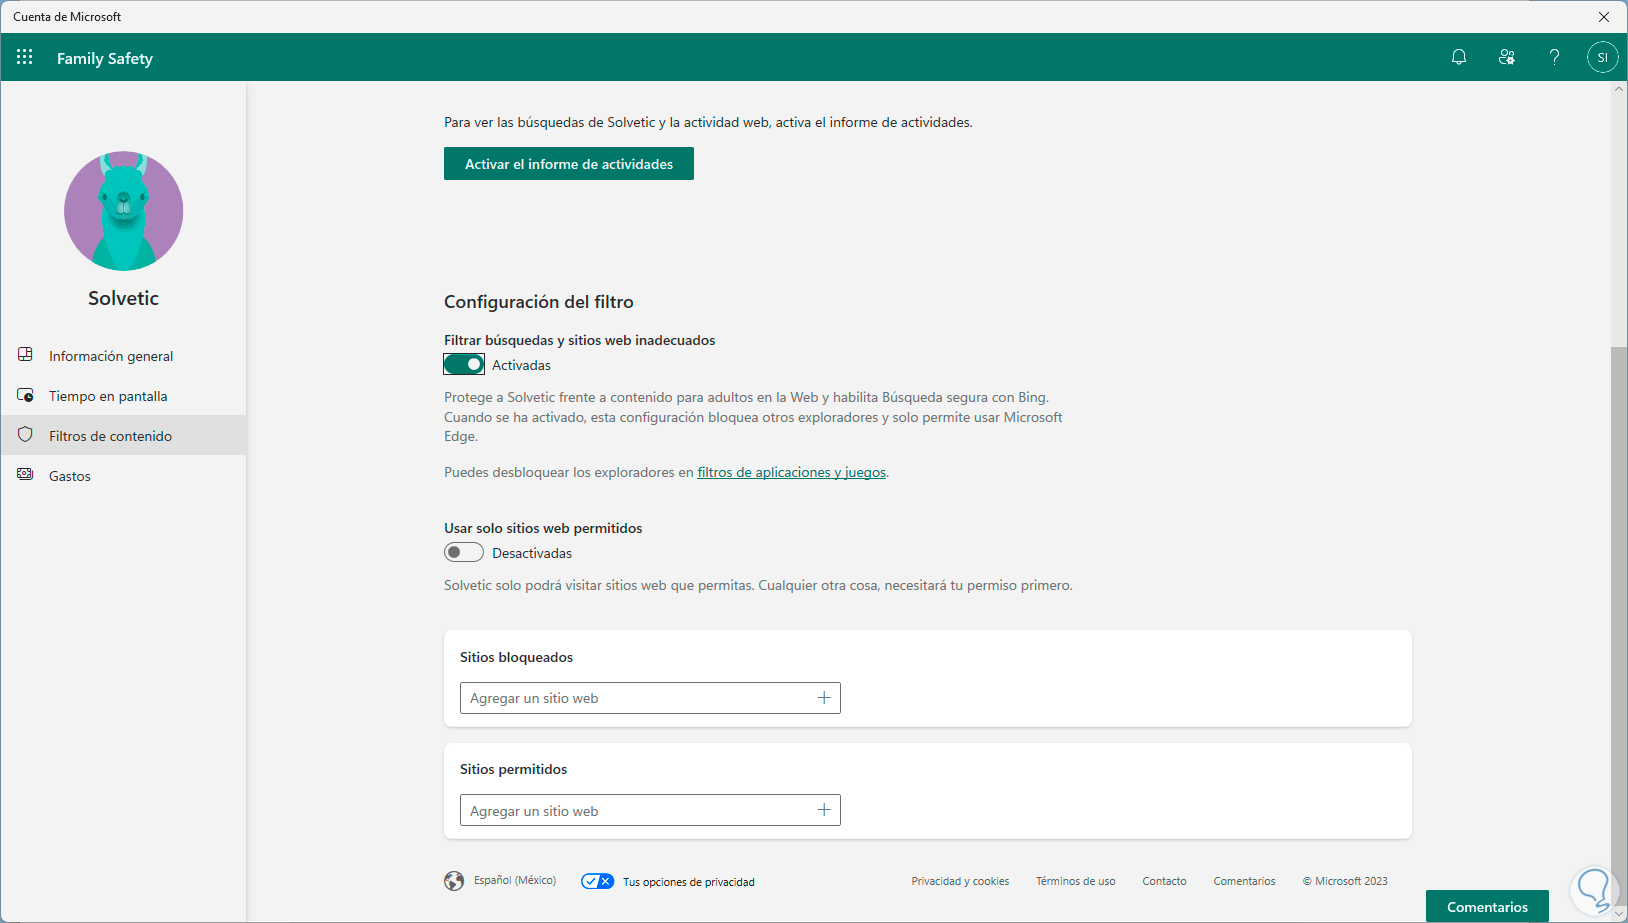The width and height of the screenshot is (1628, 923).
Task: Click the Family Safety header title
Action: coord(105,58)
